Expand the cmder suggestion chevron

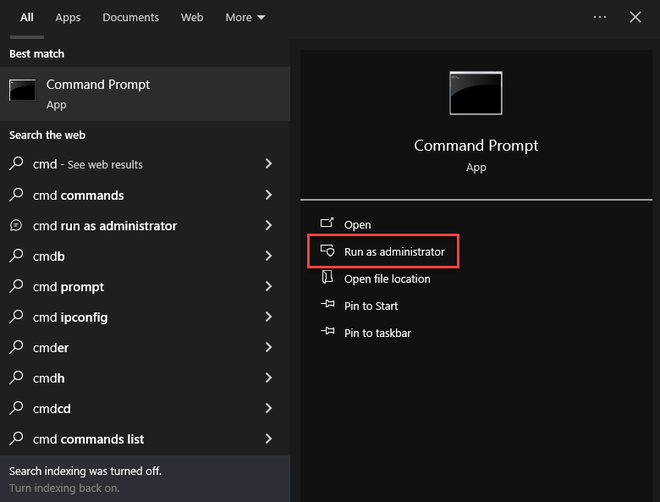click(x=269, y=347)
